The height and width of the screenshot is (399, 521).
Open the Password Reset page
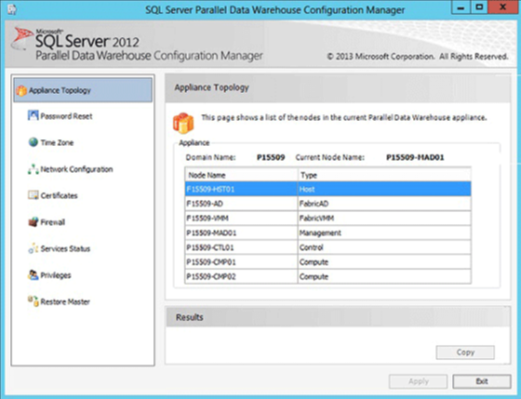click(x=66, y=116)
